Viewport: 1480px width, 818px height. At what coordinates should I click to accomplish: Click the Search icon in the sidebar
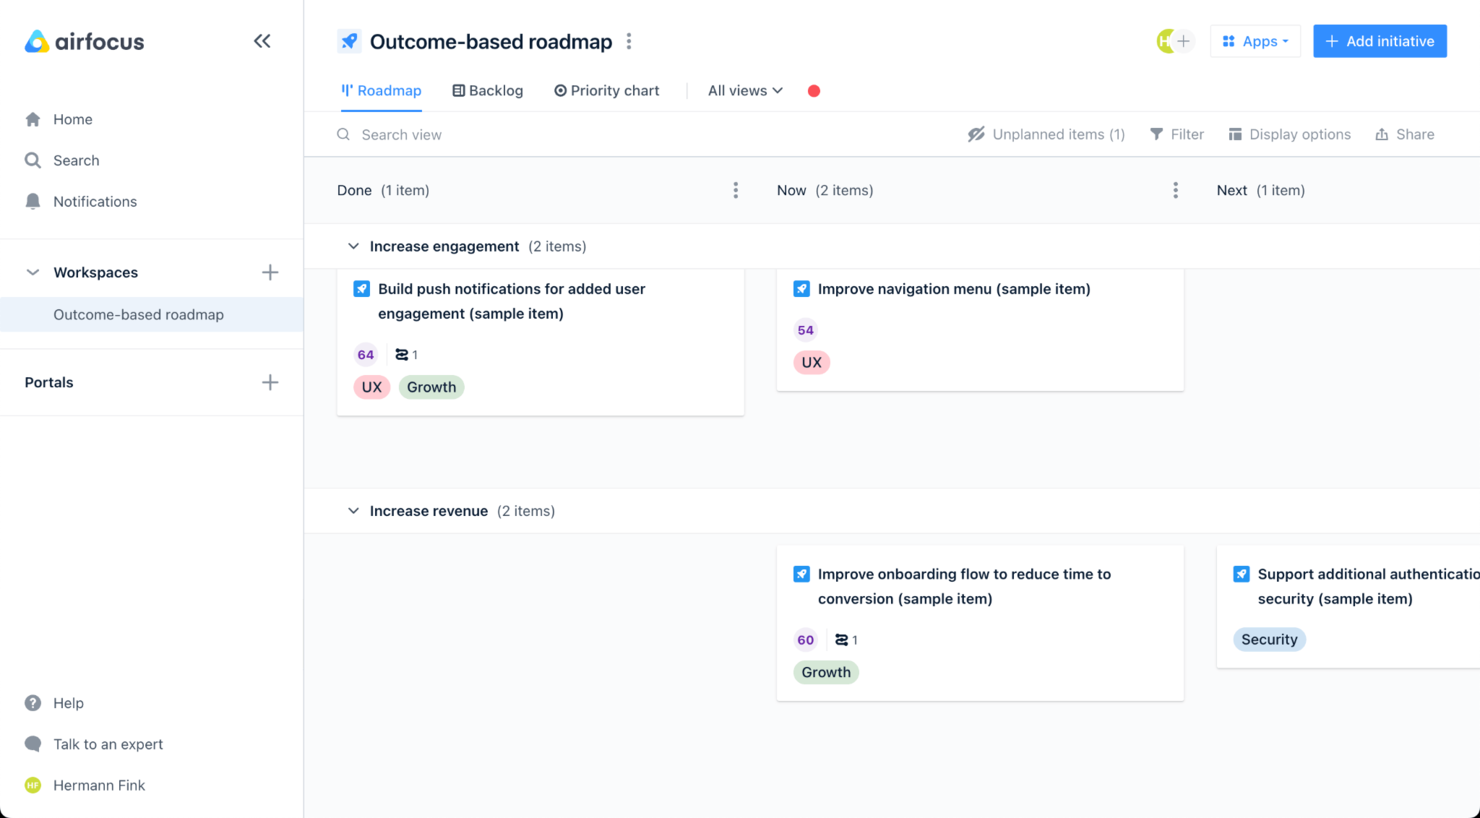[x=33, y=160]
